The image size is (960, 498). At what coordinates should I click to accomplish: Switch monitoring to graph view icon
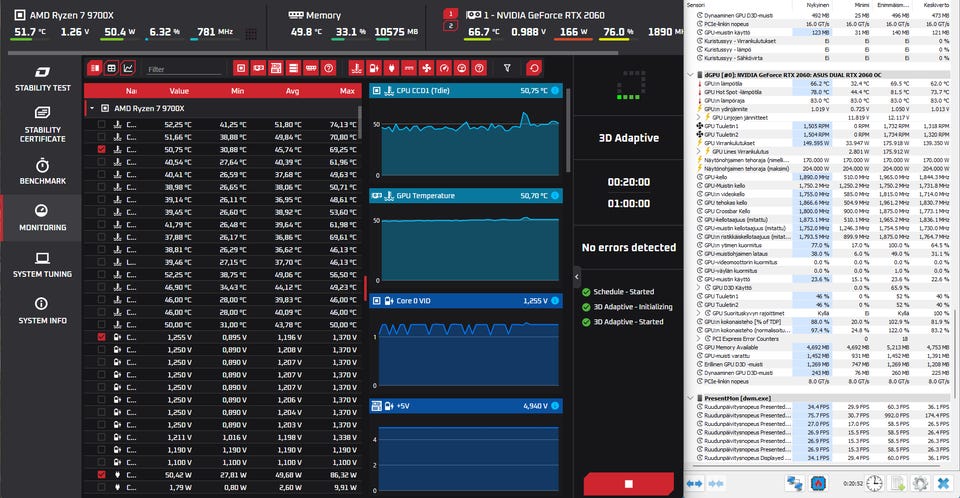tap(128, 68)
